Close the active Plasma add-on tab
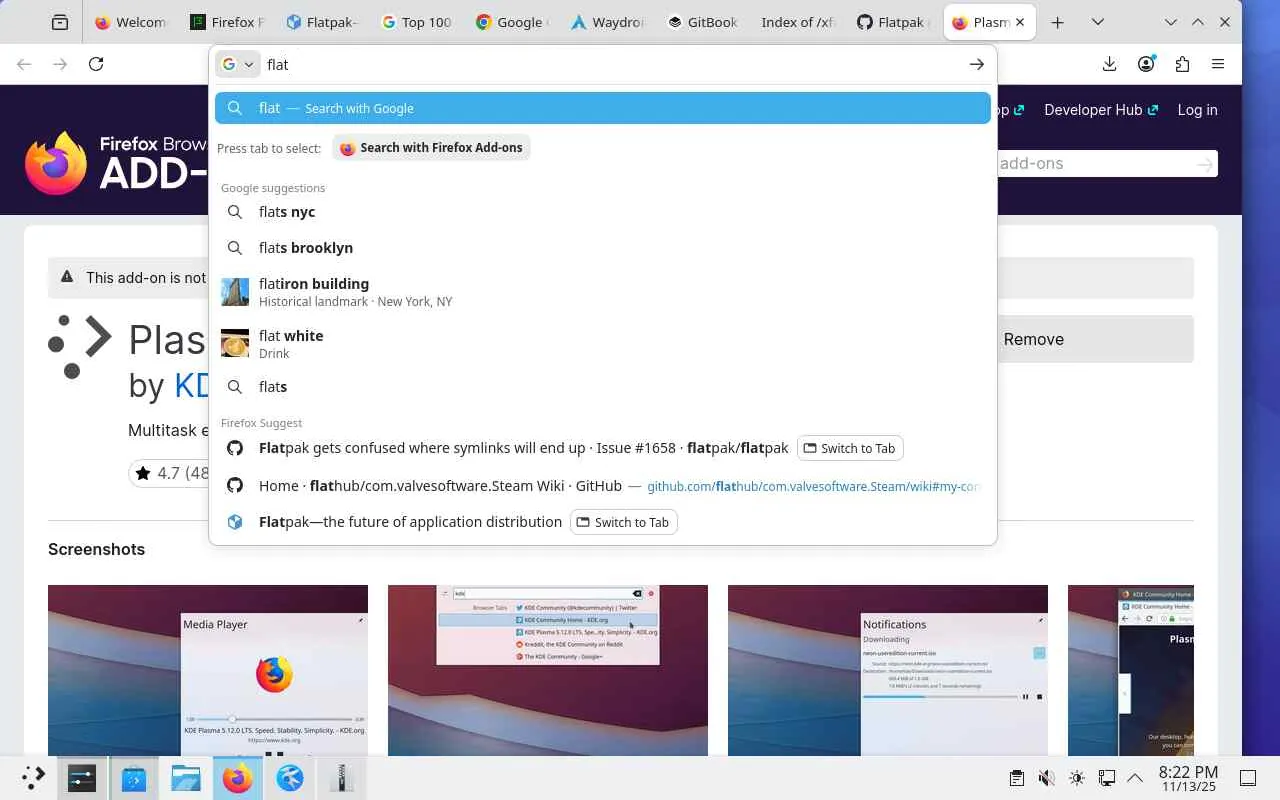This screenshot has width=1280, height=800. point(1020,22)
